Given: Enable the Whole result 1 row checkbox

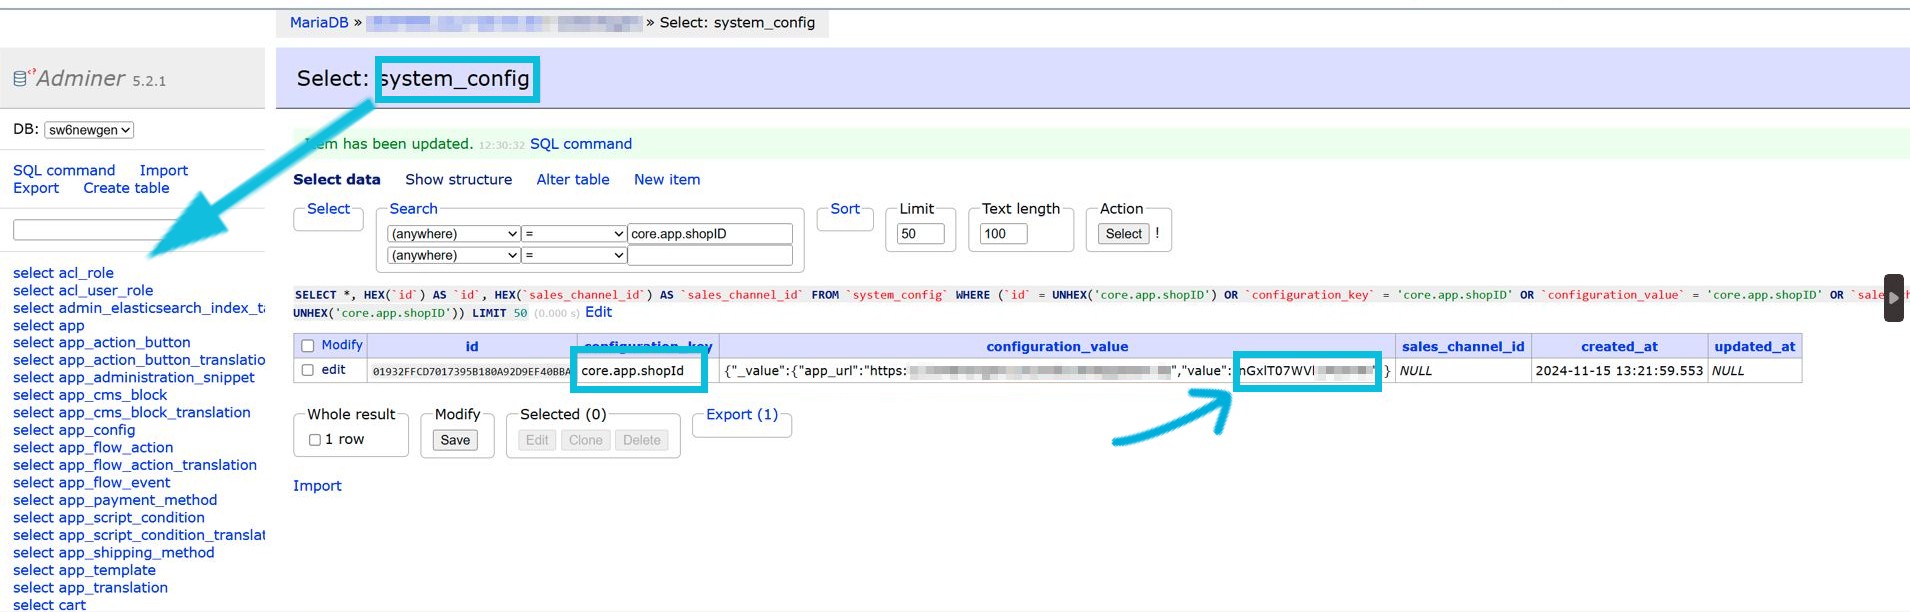Looking at the screenshot, I should (x=315, y=440).
